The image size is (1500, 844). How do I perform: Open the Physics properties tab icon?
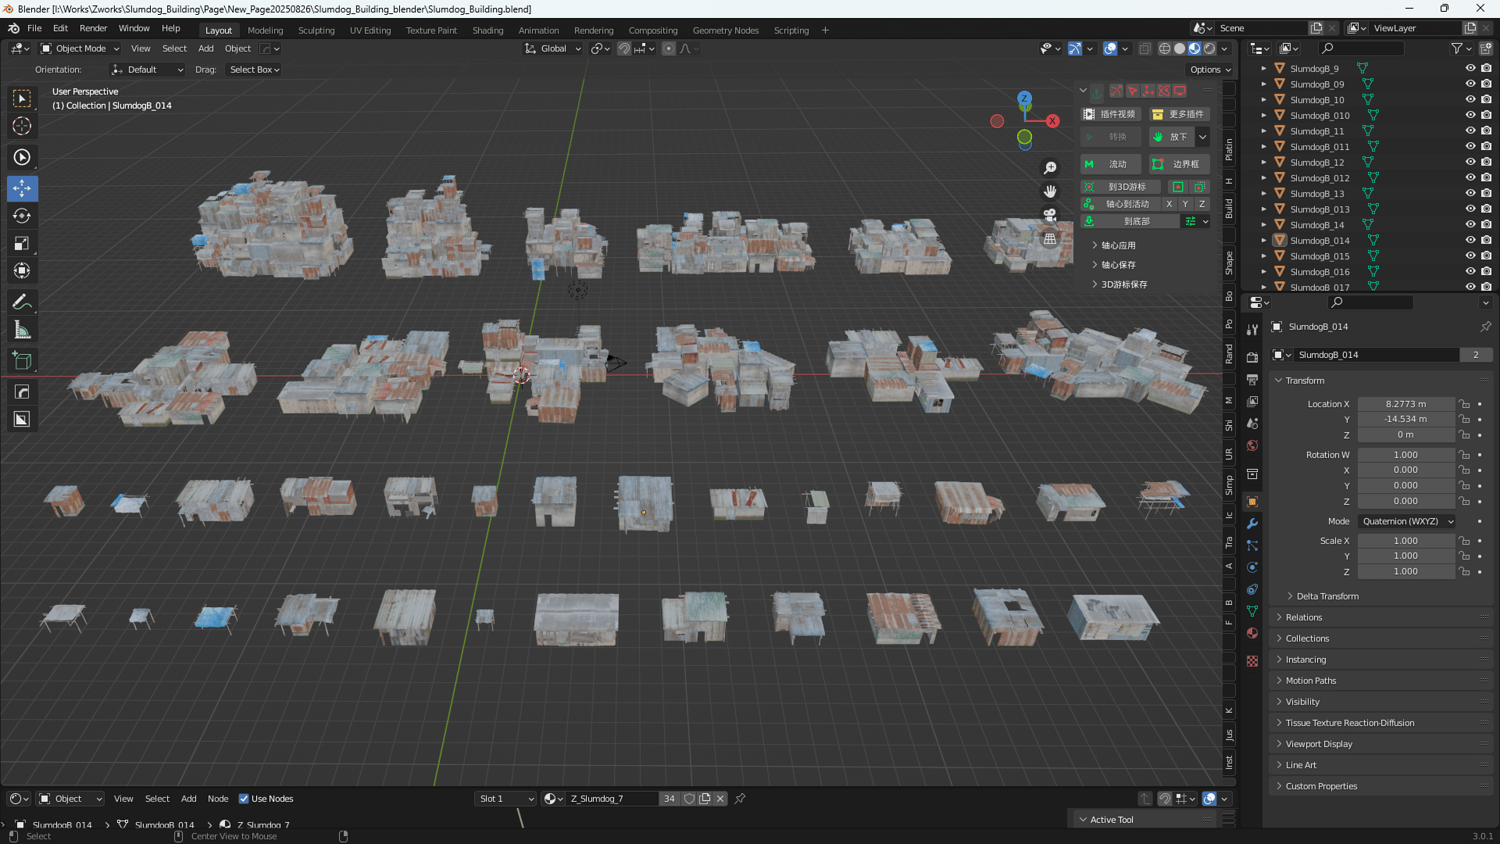tap(1252, 568)
